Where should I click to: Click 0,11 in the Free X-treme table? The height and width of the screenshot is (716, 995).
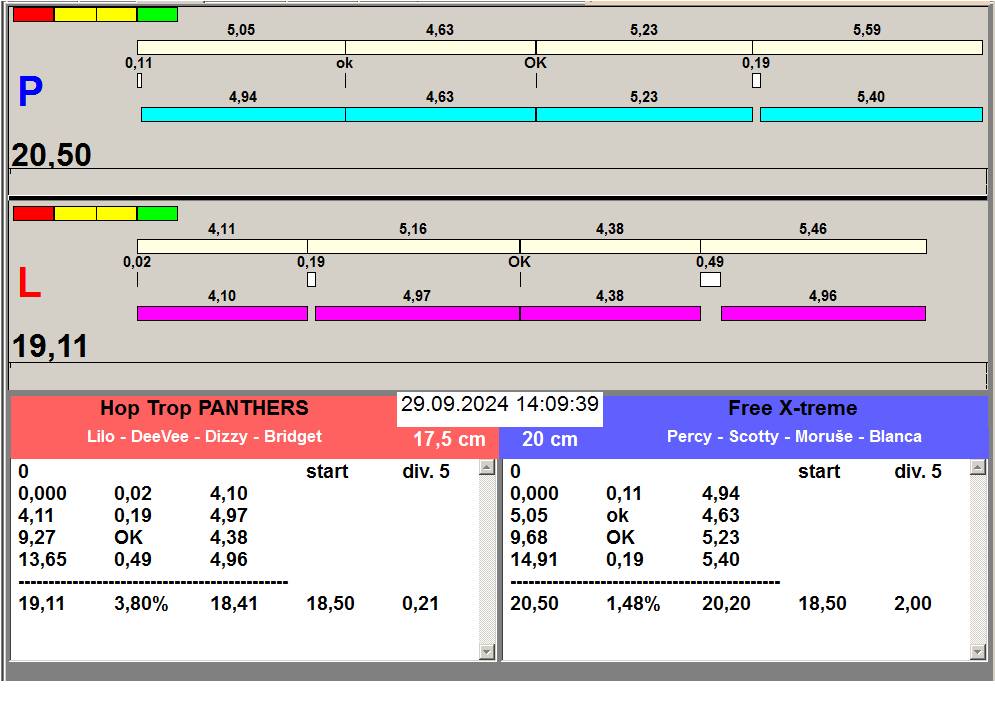624,494
